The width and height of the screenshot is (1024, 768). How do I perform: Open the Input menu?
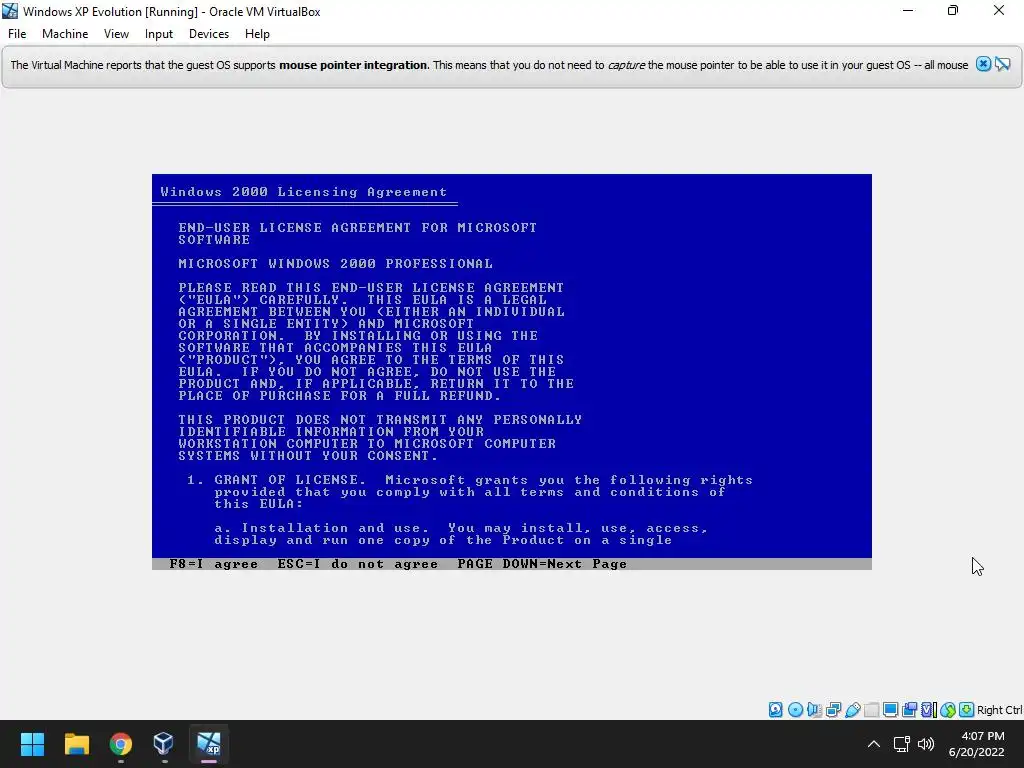[x=159, y=34]
